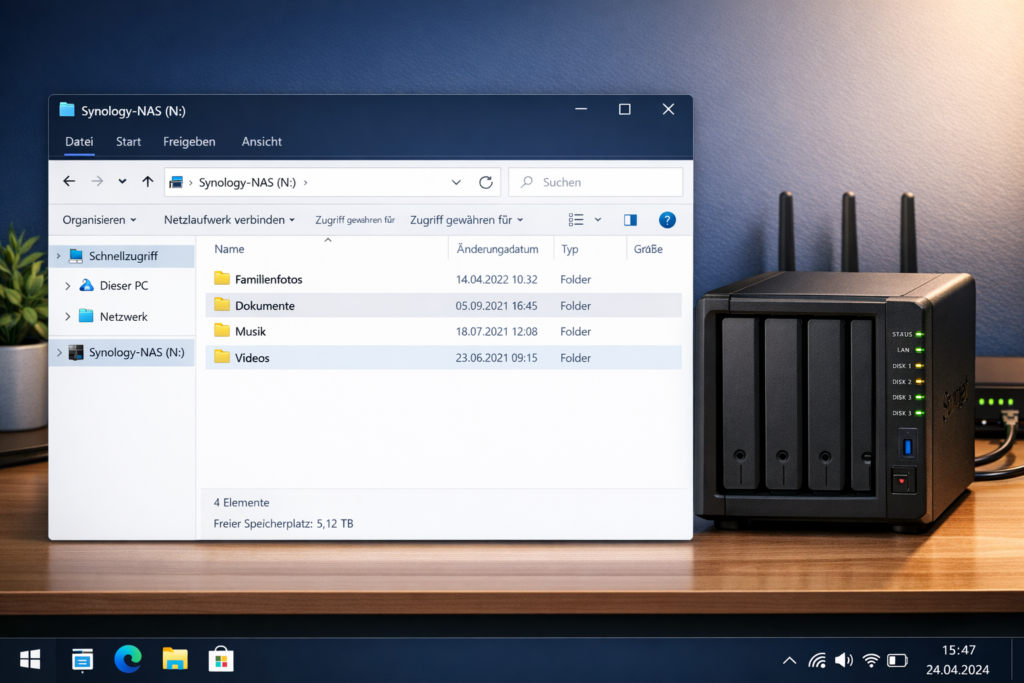This screenshot has width=1024, height=683.
Task: Toggle the preview pane icon
Action: [630, 220]
